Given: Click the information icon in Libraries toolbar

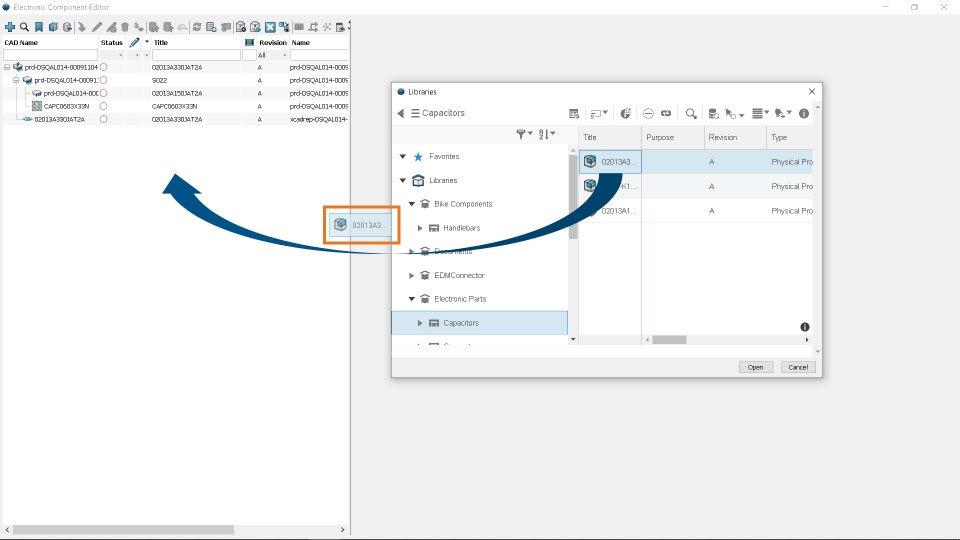Looking at the screenshot, I should [x=804, y=113].
